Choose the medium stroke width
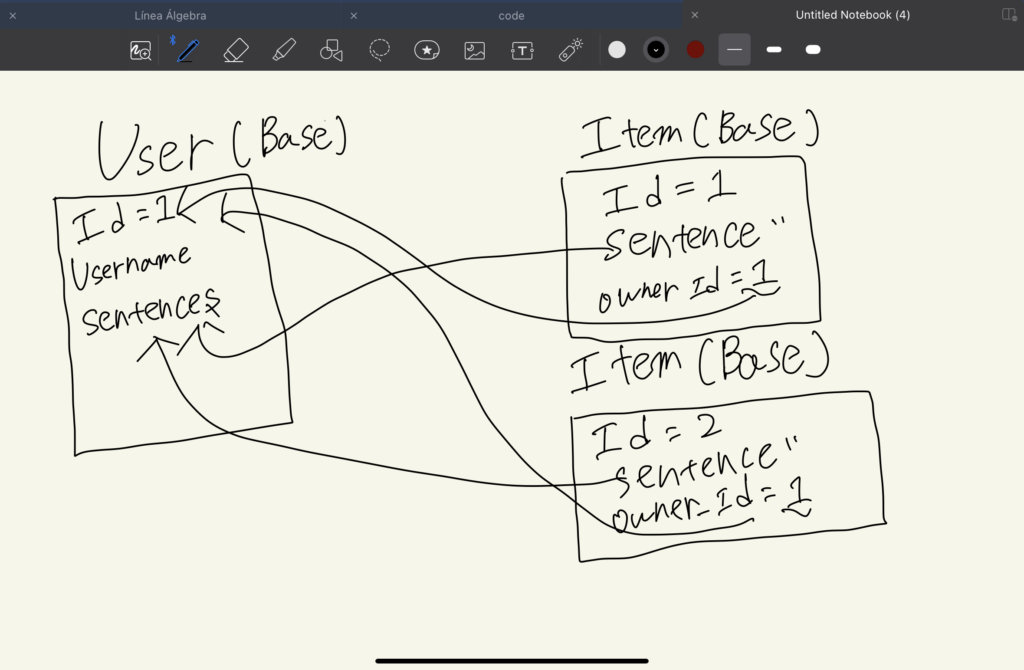Viewport: 1024px width, 670px height. click(774, 49)
